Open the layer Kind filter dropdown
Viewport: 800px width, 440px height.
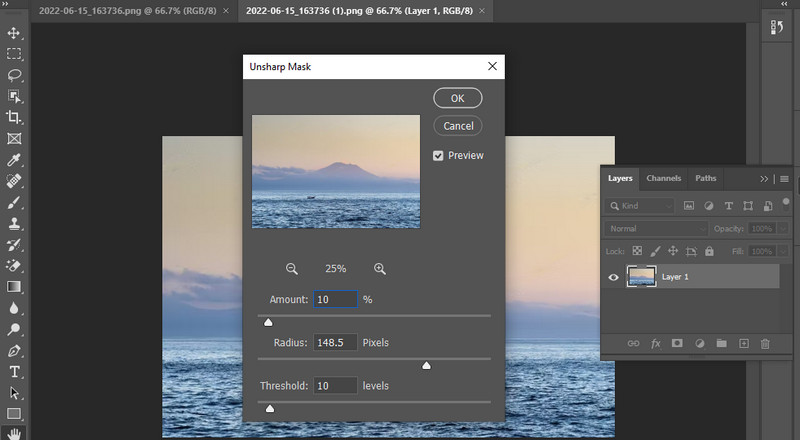pyautogui.click(x=640, y=206)
